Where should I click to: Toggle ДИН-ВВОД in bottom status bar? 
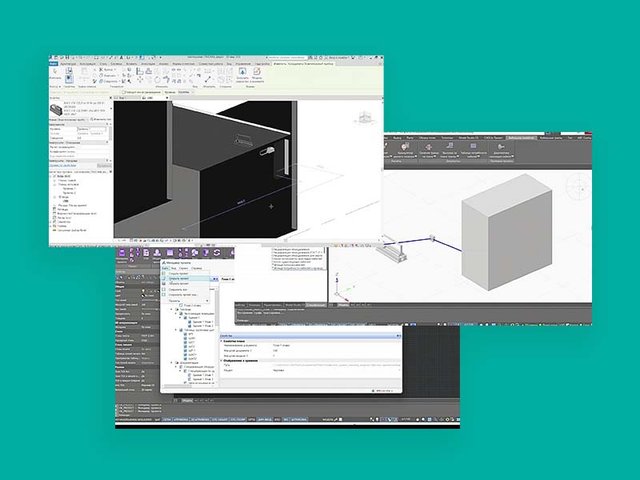coord(265,419)
